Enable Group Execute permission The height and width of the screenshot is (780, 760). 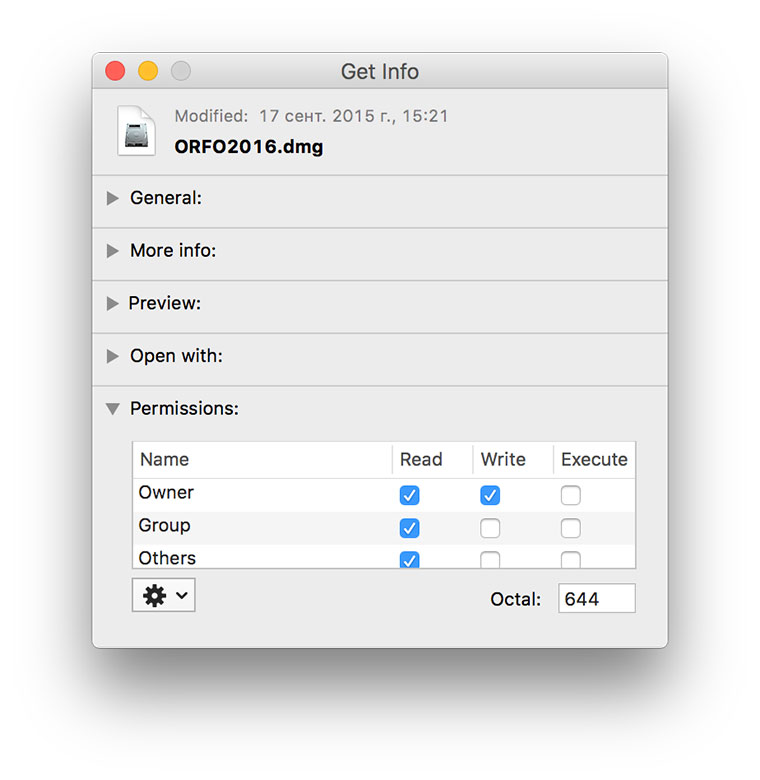(570, 528)
